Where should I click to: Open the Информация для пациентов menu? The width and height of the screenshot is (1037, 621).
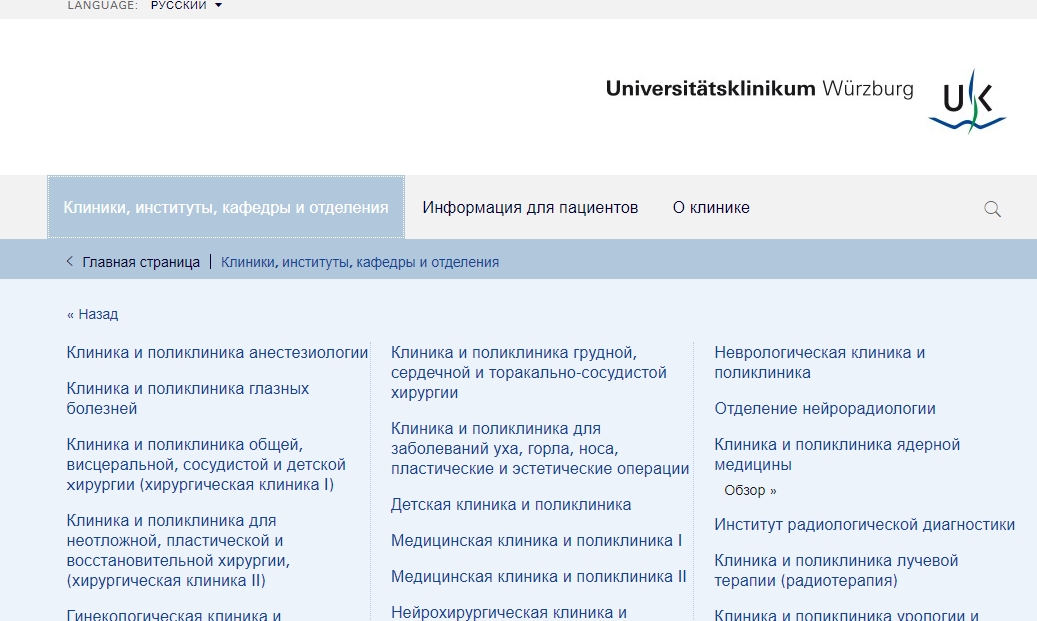[530, 208]
